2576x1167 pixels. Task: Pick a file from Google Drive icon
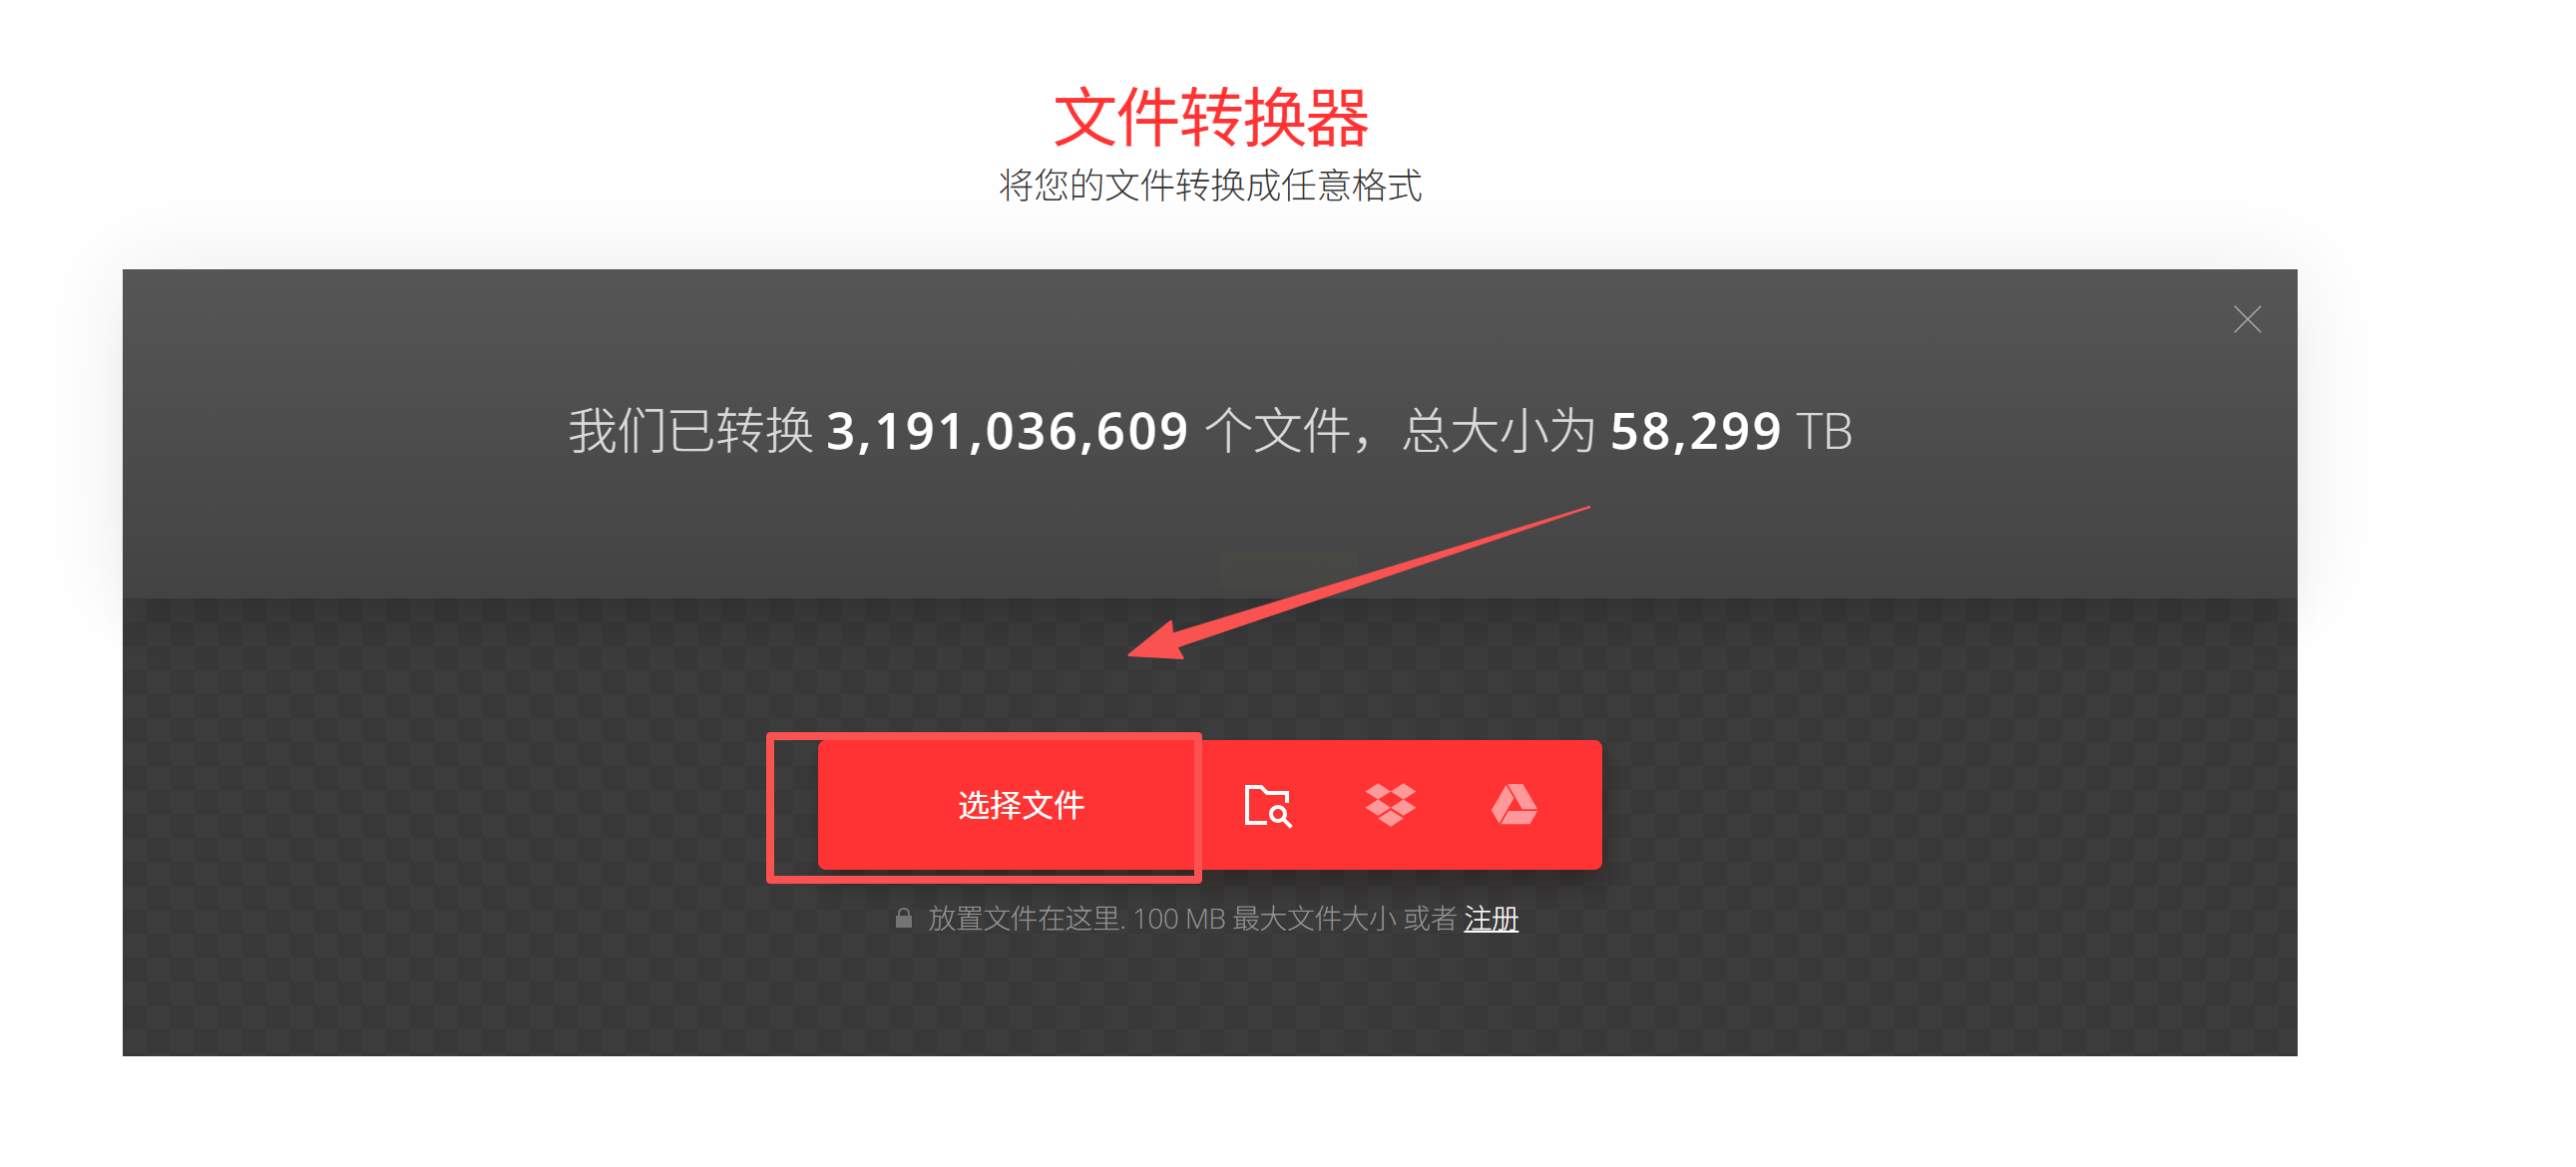tap(1514, 804)
